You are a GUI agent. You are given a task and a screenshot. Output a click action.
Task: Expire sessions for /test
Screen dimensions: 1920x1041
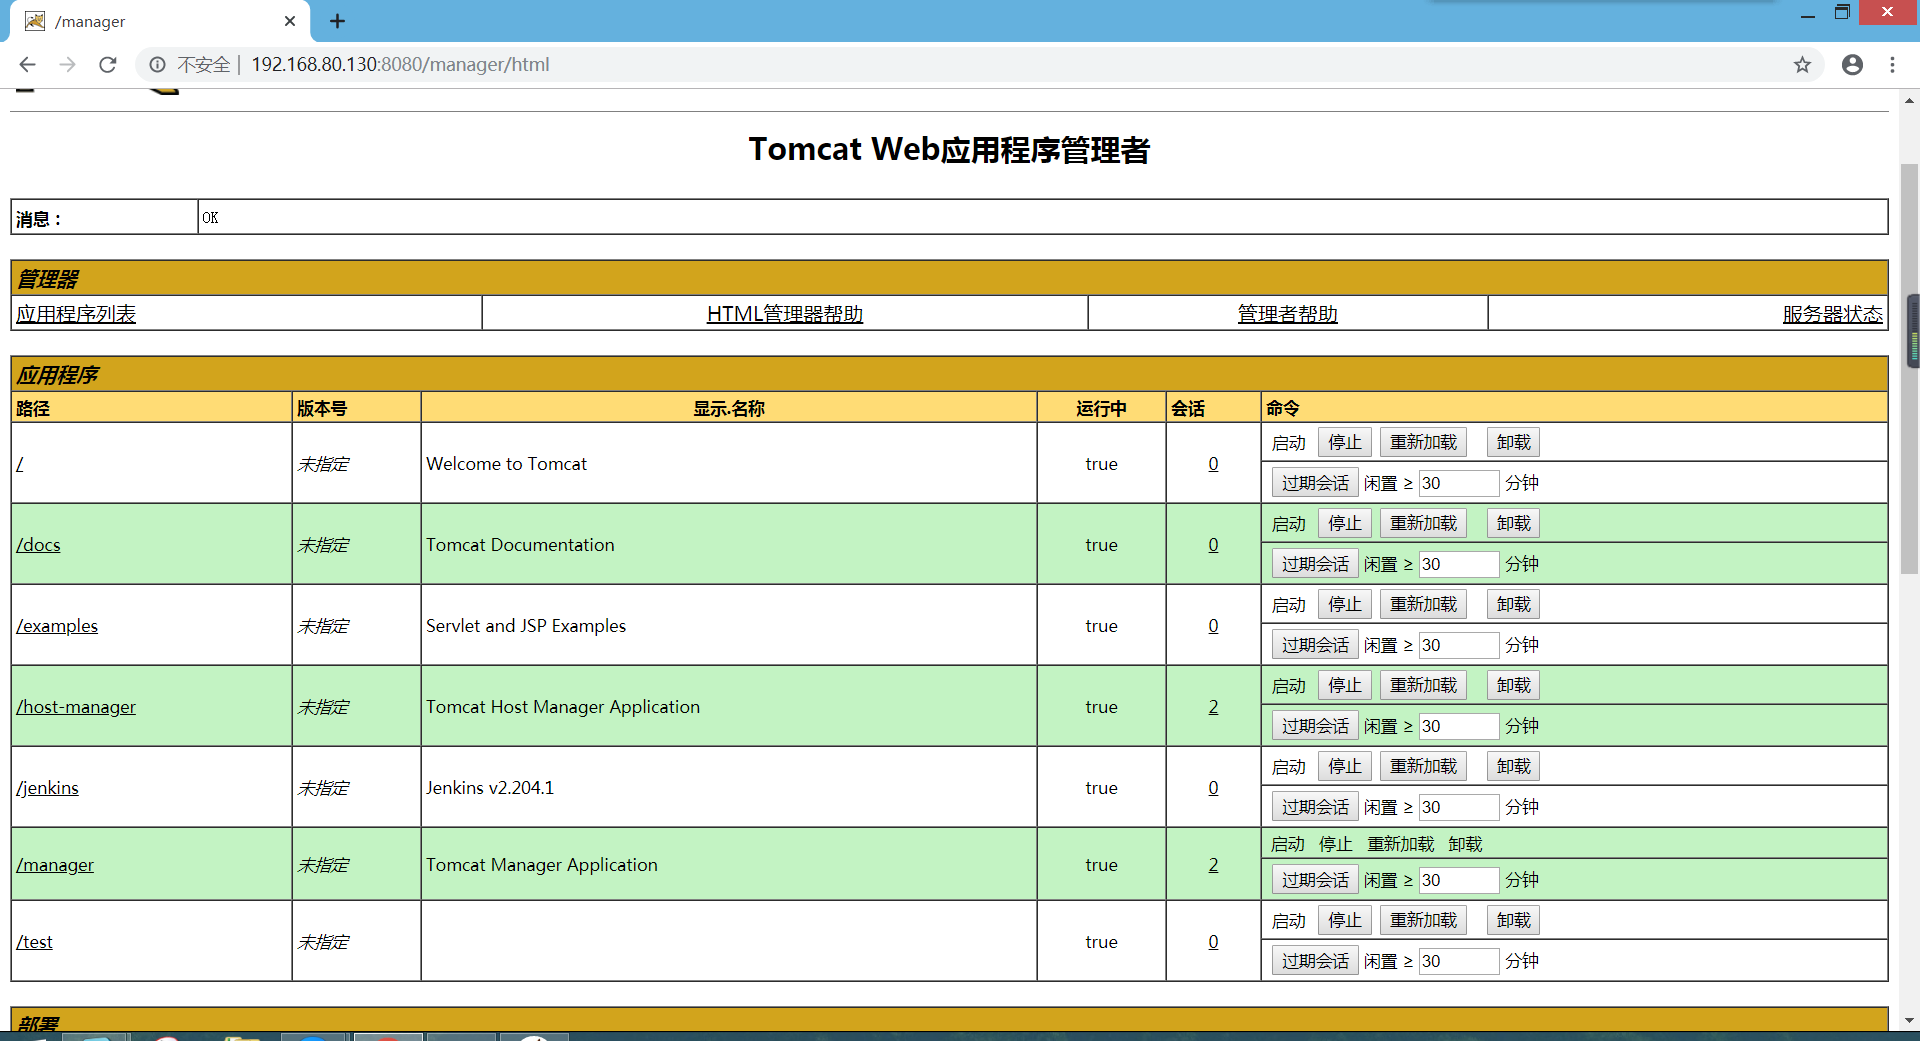[x=1315, y=961]
